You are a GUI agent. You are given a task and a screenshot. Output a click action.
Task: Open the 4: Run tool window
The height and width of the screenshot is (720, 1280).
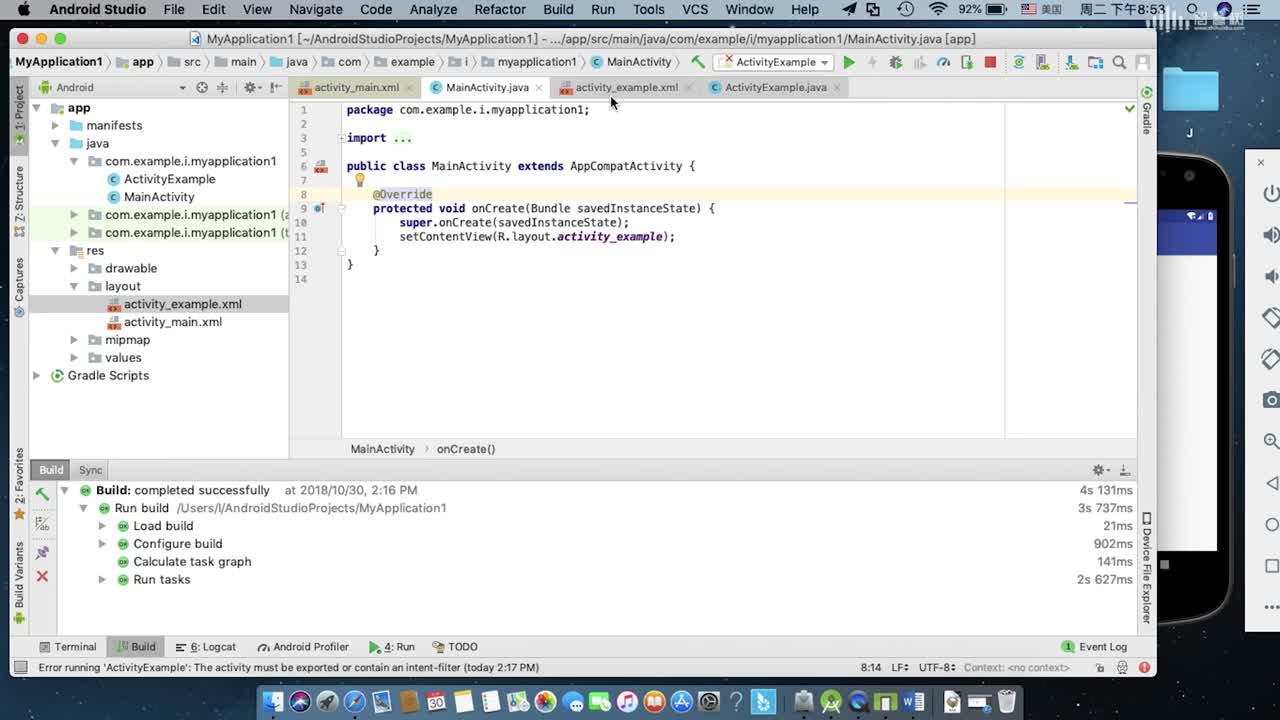coord(392,647)
